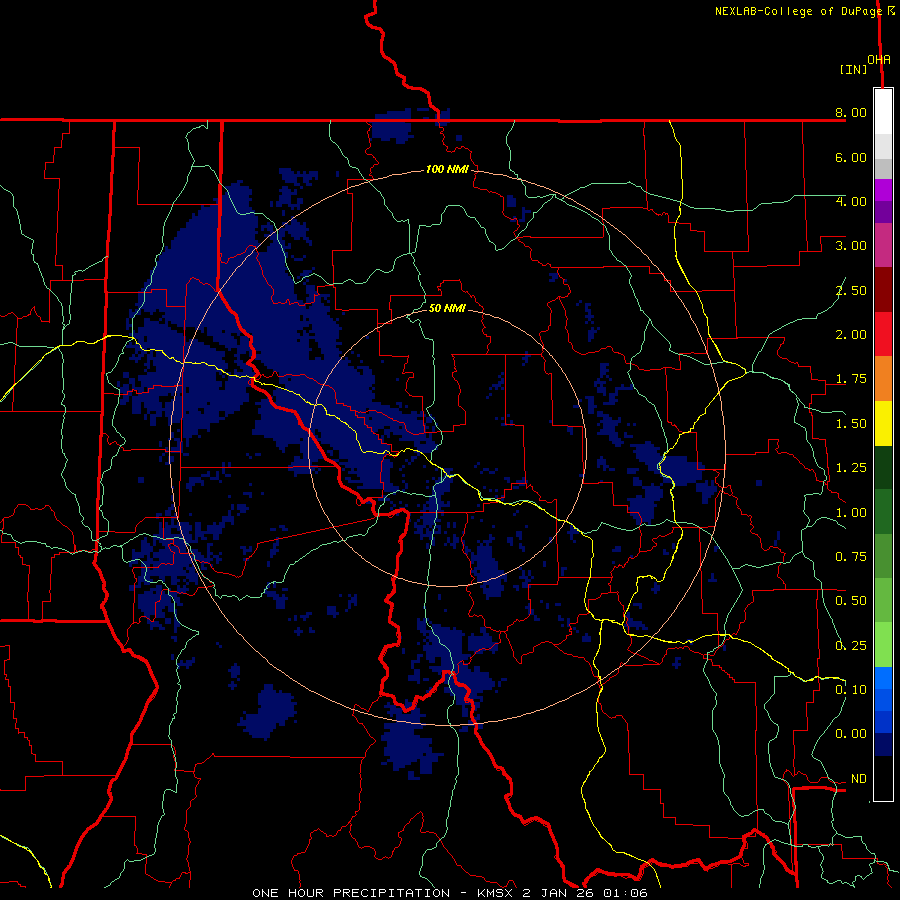Image resolution: width=900 pixels, height=900 pixels.
Task: Click the NEXLAB-College of DuPage title text
Action: [798, 11]
